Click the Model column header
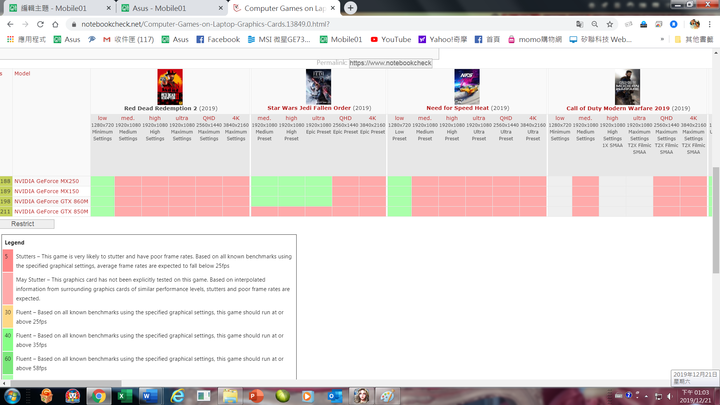 22,73
